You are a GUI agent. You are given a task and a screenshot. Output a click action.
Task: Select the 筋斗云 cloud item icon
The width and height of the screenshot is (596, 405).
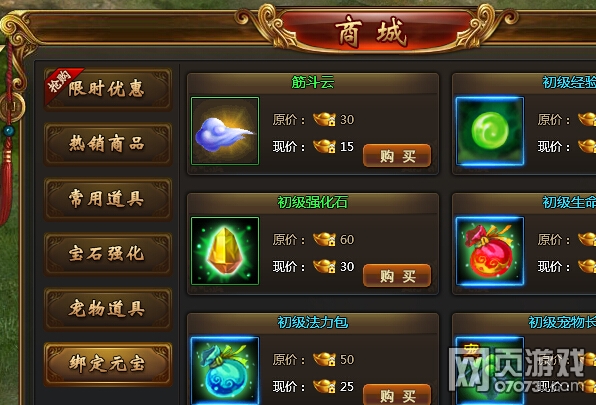point(225,131)
